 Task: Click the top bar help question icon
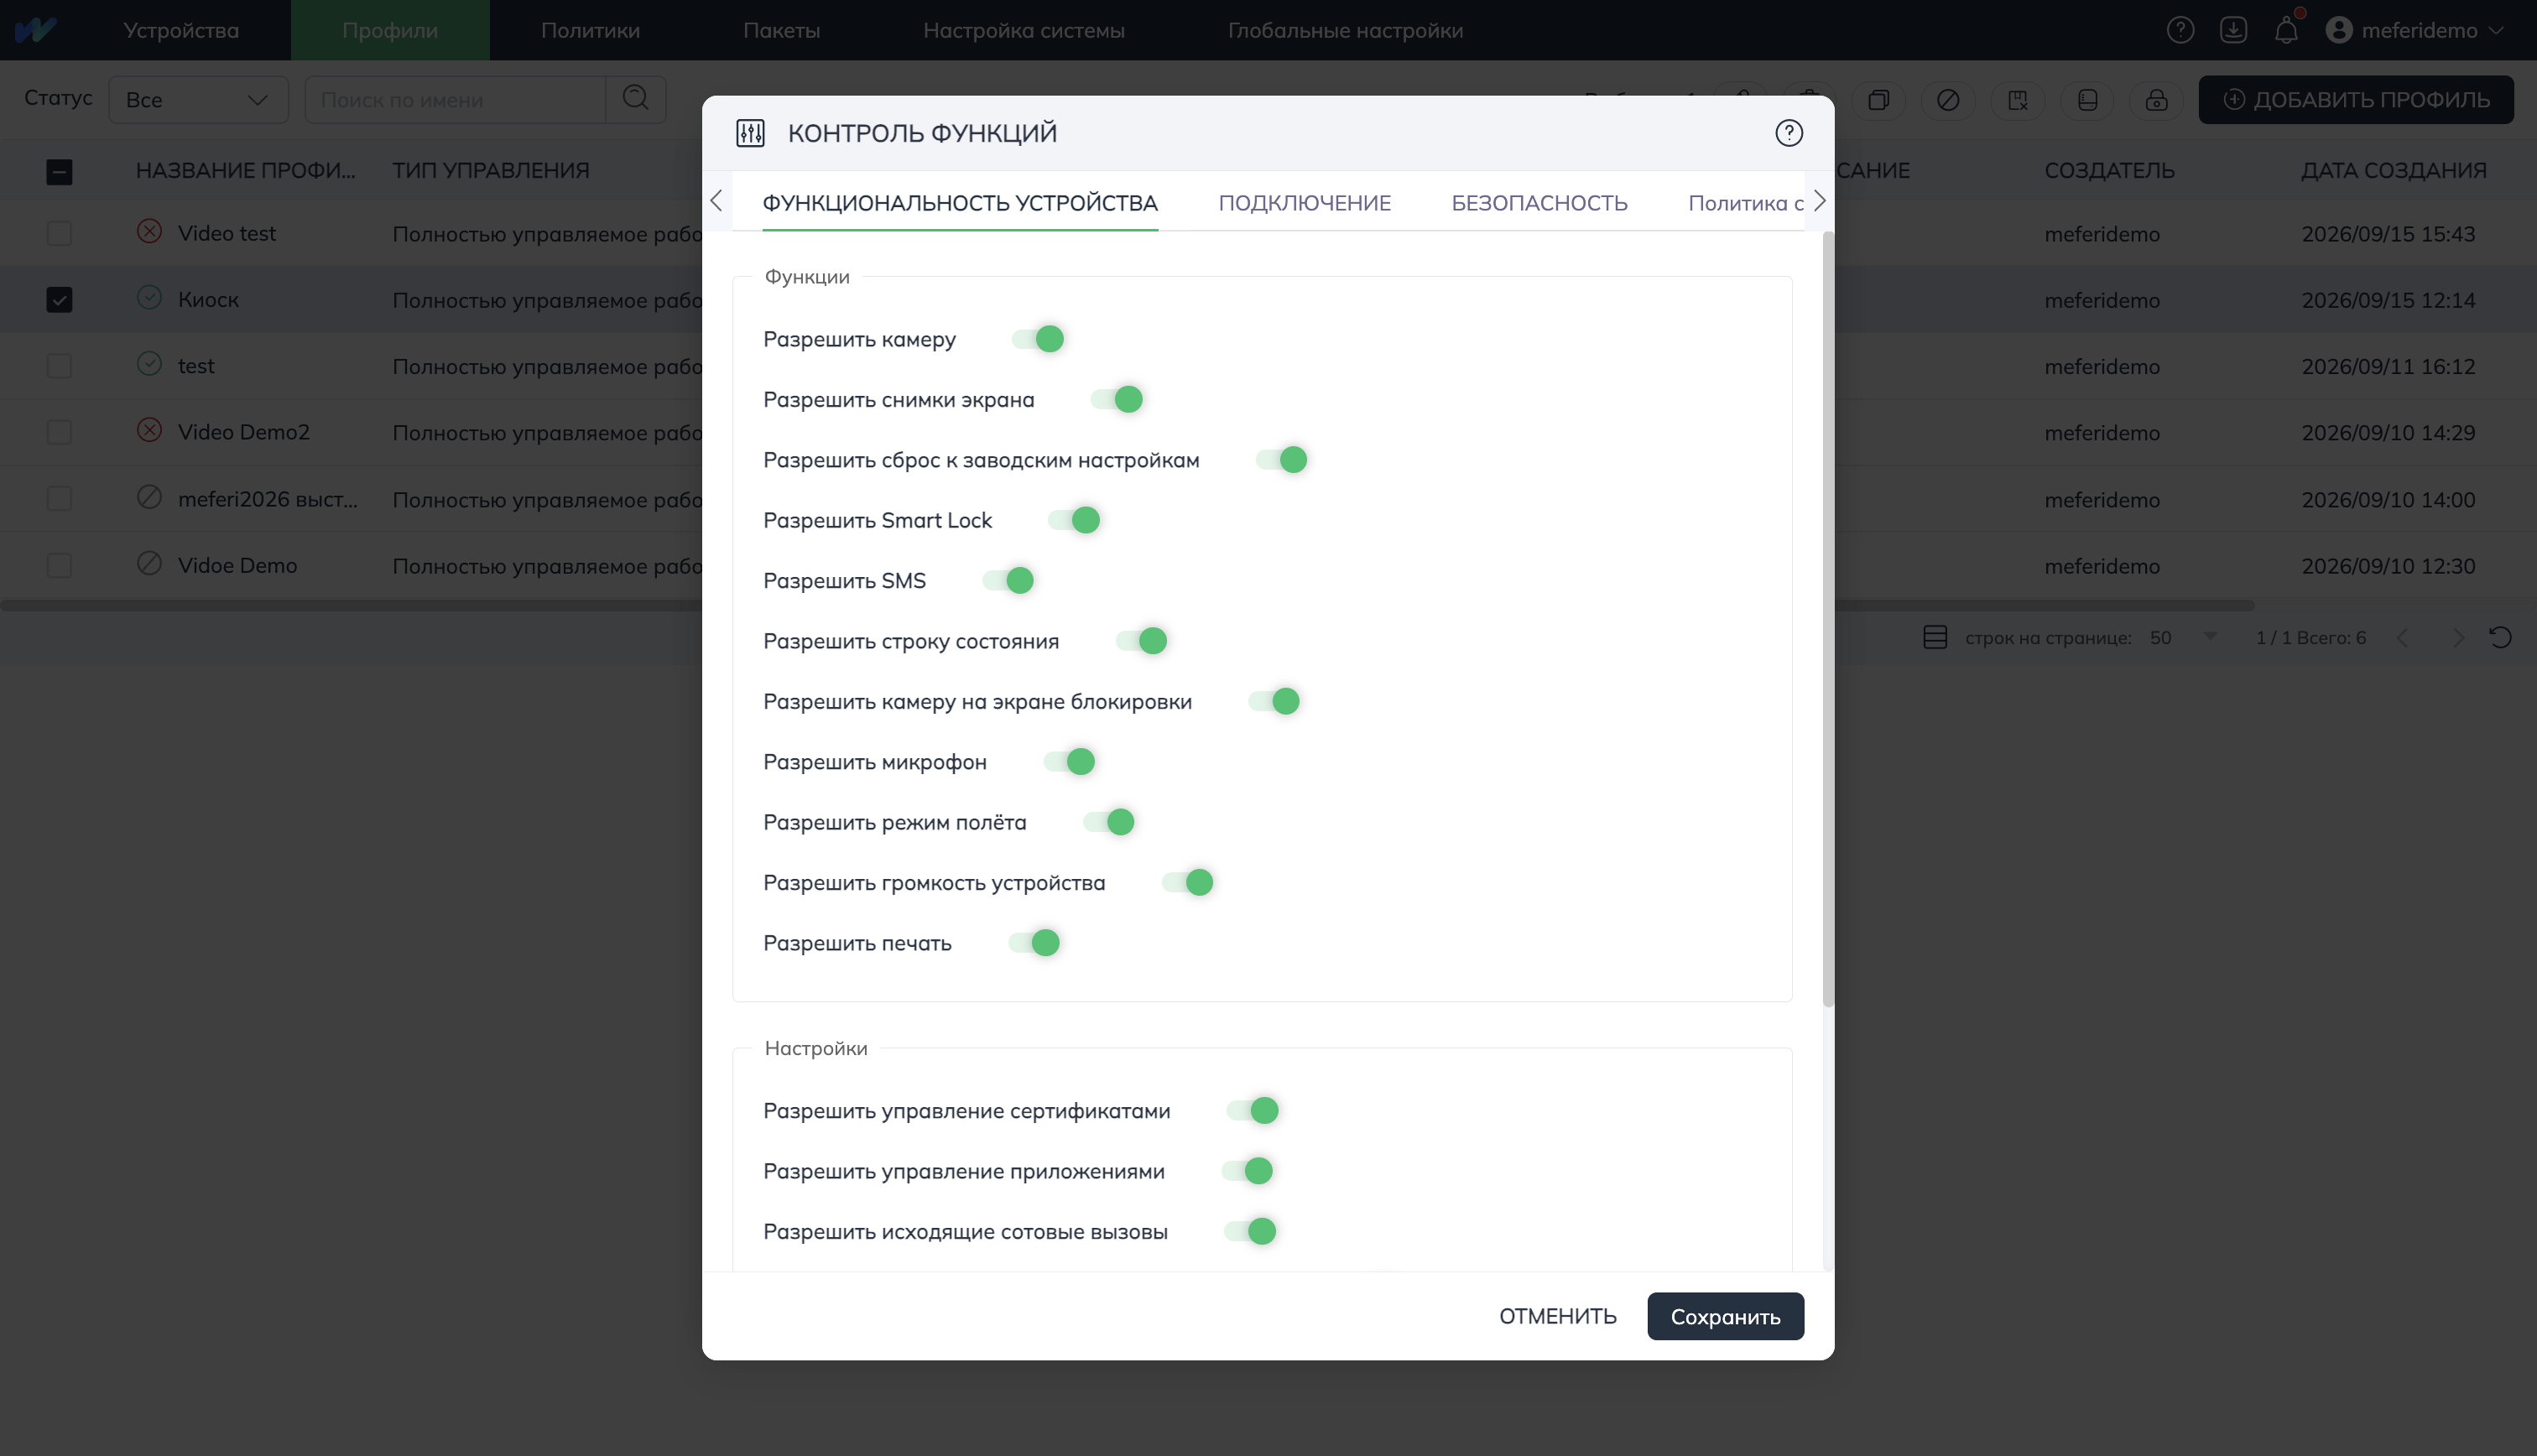(2180, 30)
